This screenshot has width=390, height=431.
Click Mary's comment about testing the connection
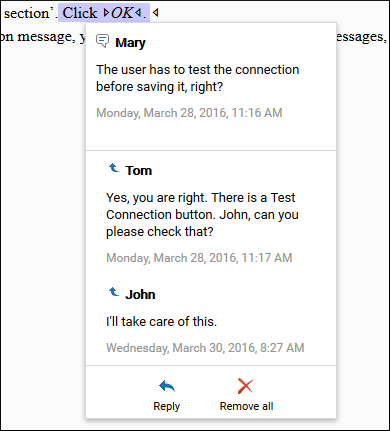198,78
